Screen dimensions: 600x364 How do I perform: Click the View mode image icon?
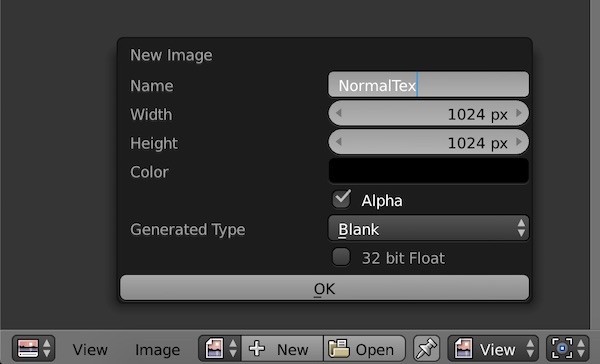click(x=463, y=349)
